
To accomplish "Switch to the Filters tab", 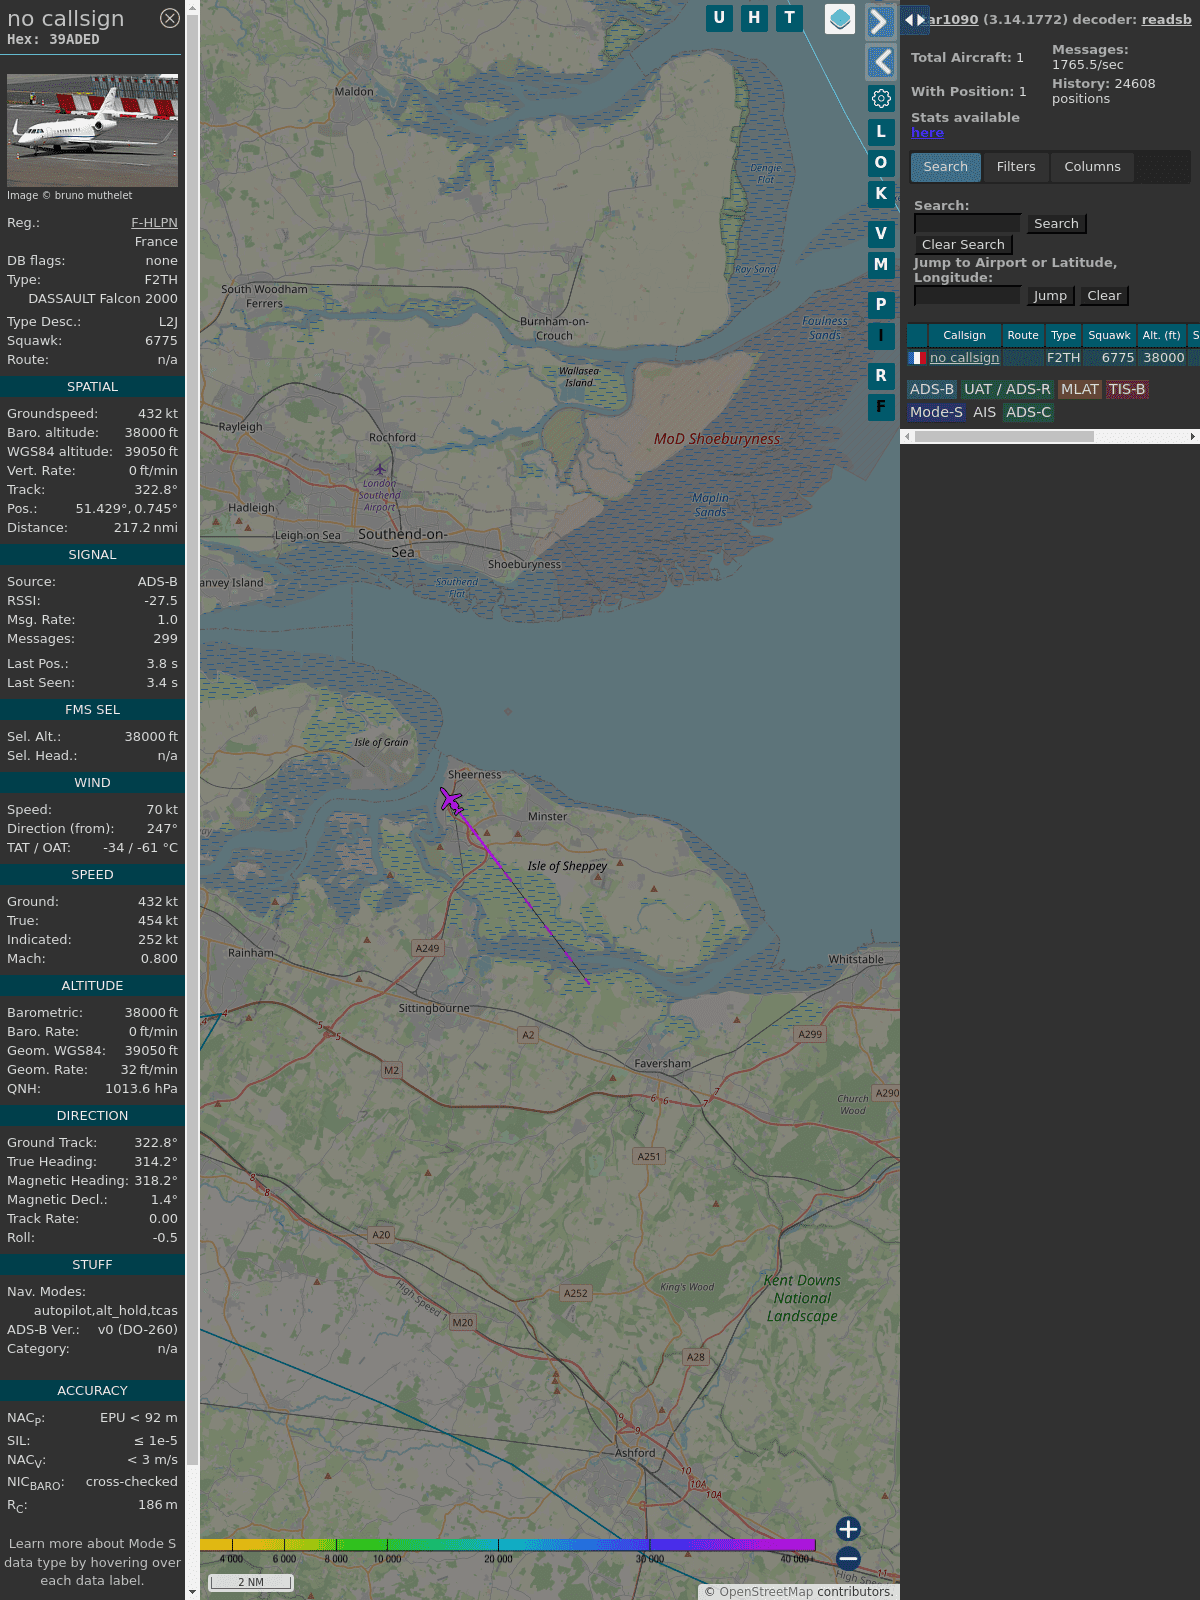I will [x=1015, y=167].
